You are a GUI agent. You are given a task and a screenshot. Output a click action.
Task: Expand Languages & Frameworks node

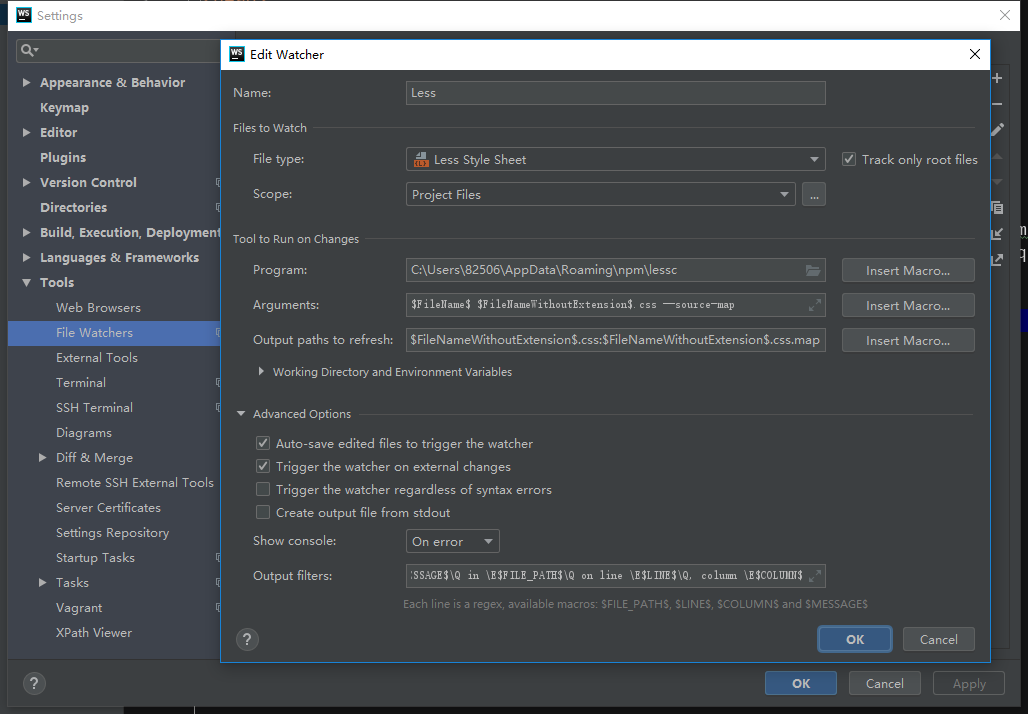pos(26,257)
